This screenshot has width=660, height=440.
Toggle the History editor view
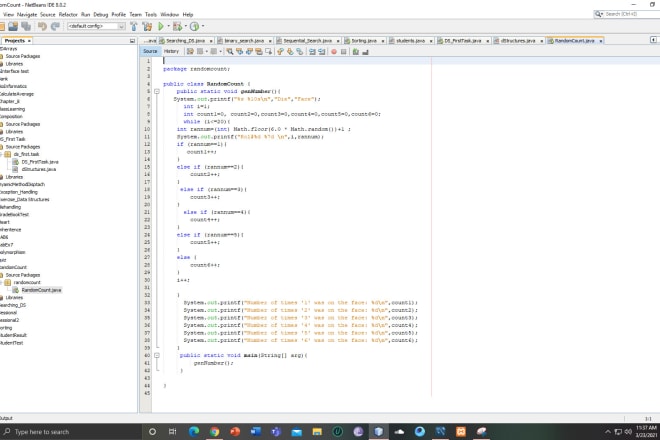[x=171, y=50]
